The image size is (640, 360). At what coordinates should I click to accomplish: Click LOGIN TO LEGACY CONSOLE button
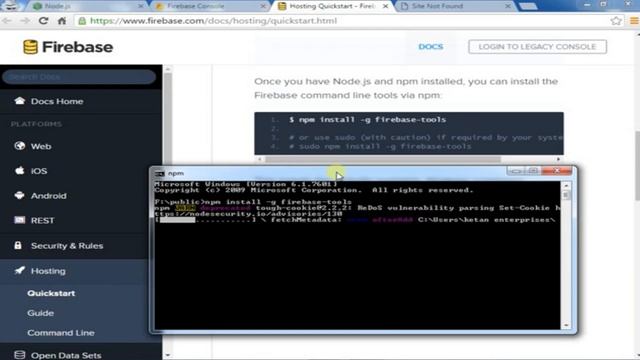click(x=537, y=47)
